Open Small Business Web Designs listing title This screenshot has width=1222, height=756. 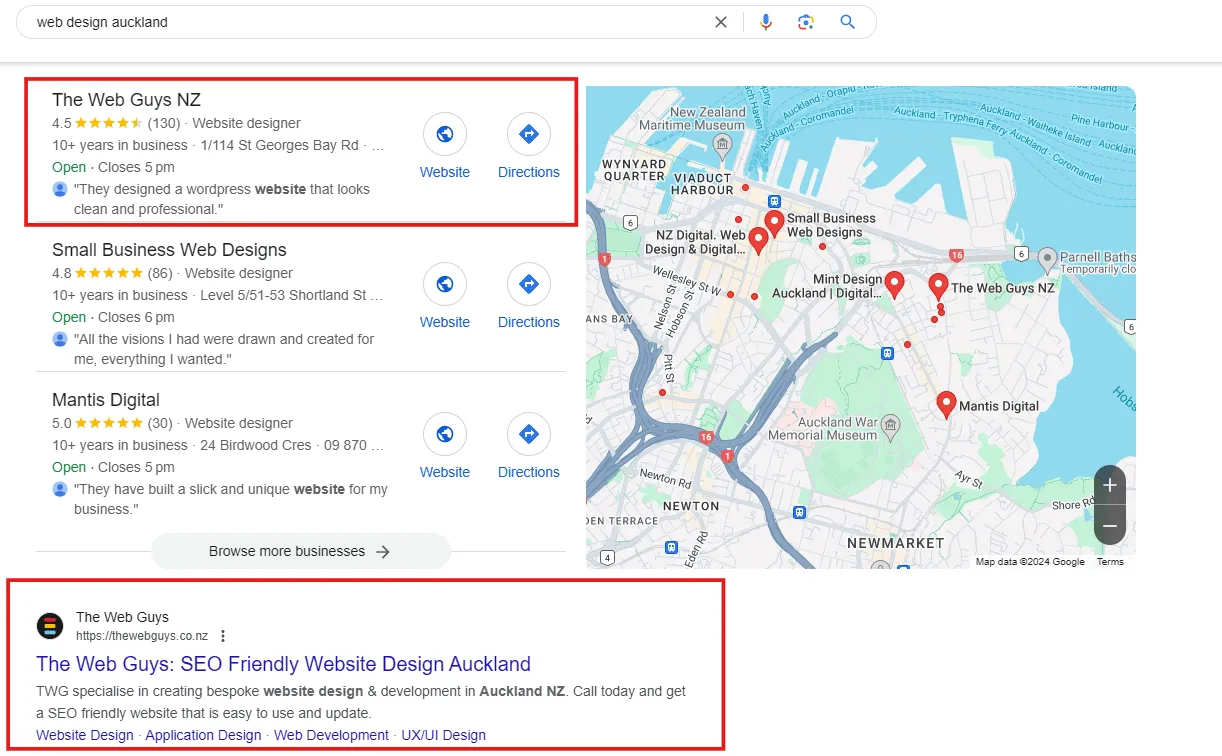169,250
